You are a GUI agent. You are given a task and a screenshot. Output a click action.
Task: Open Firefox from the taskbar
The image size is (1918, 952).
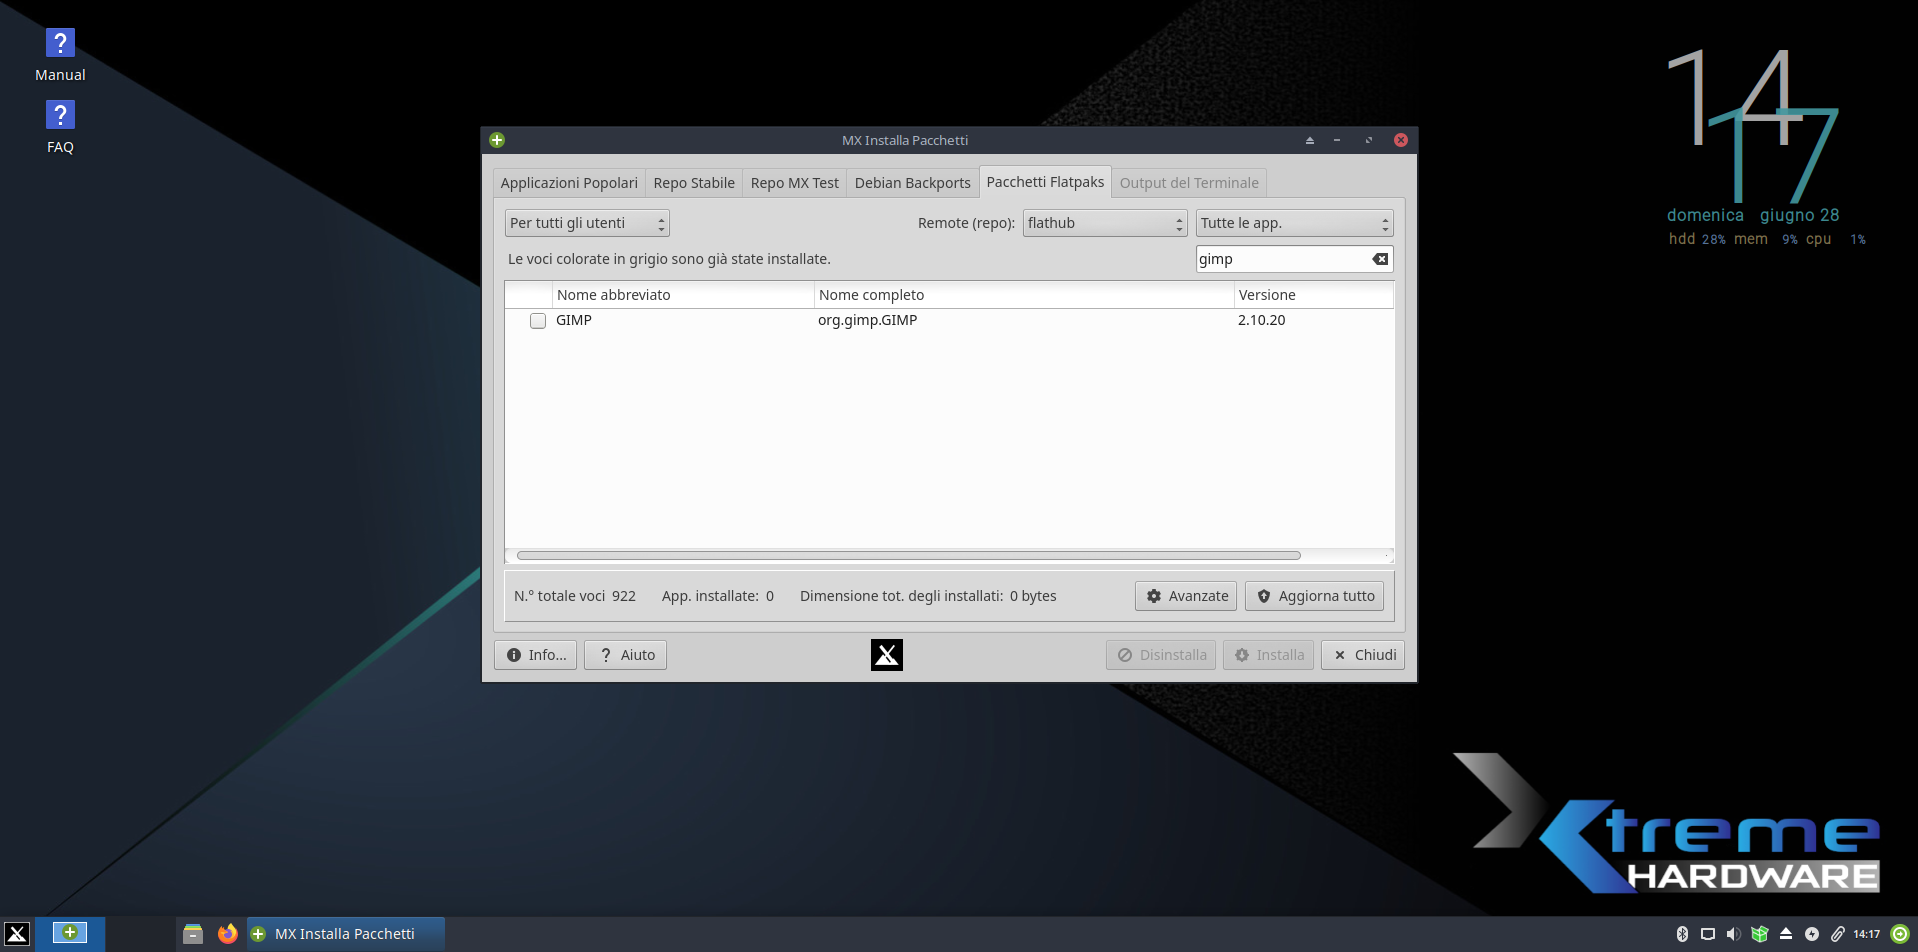point(228,934)
